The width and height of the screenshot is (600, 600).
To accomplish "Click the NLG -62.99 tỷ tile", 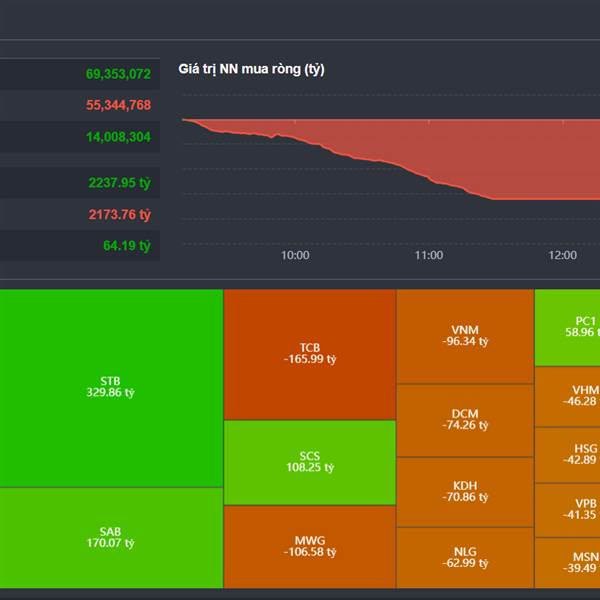I will click(x=465, y=558).
